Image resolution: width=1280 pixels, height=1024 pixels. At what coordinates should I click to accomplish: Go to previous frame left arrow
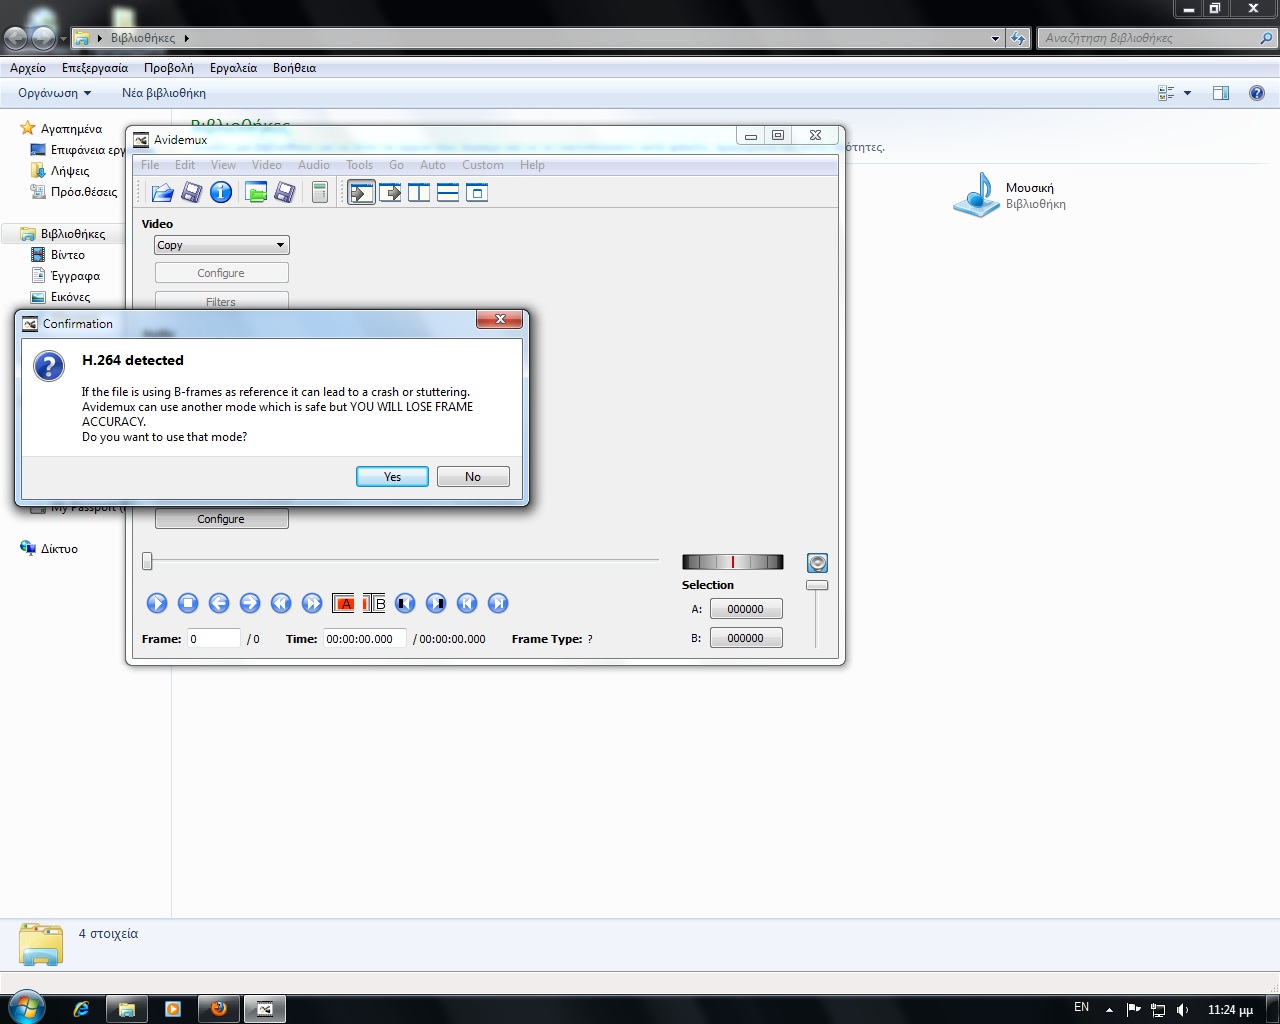click(219, 603)
